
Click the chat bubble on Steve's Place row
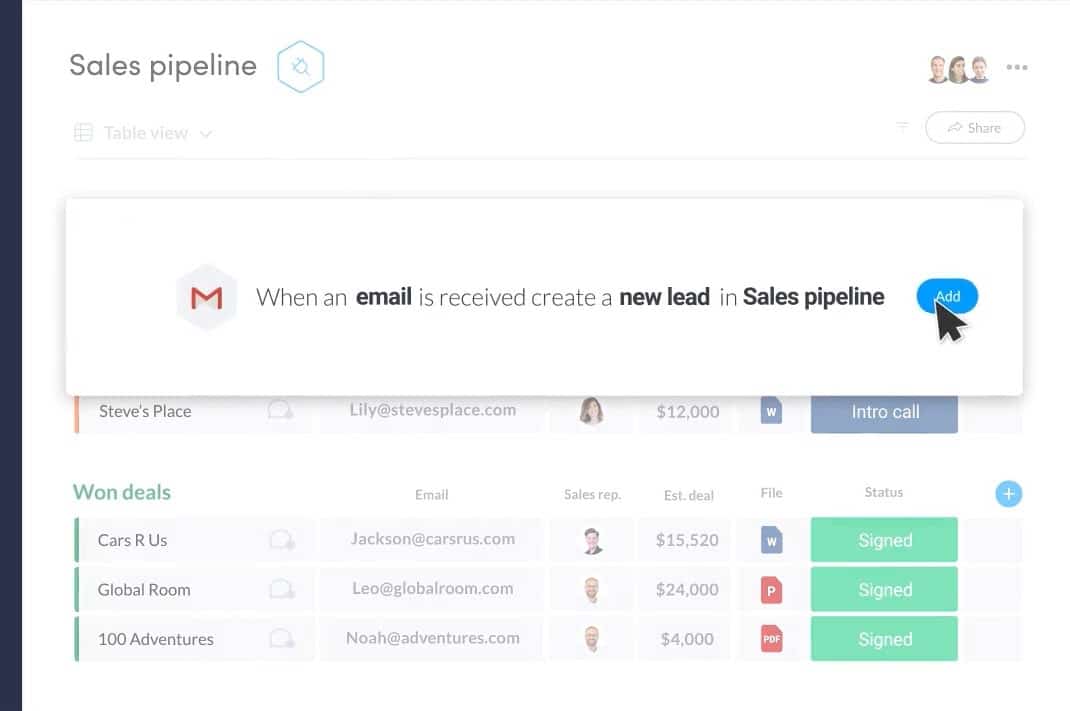pos(281,410)
